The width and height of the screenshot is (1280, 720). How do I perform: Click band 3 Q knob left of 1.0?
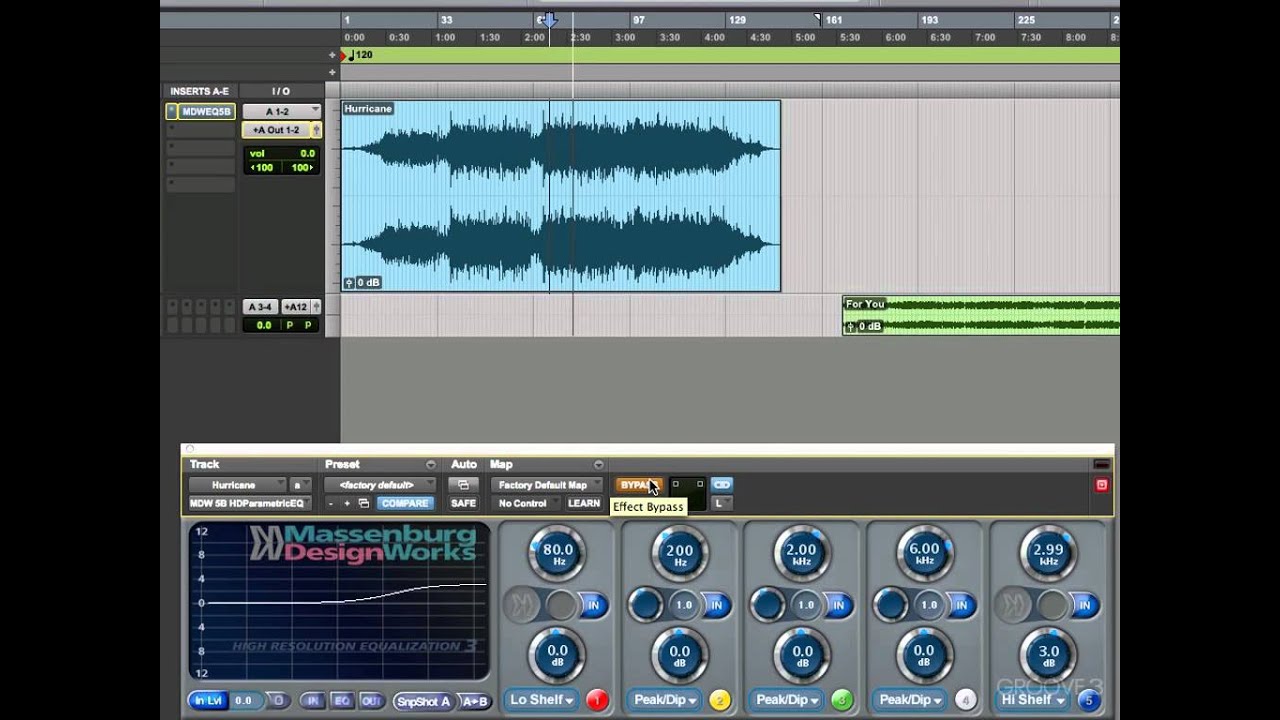point(768,604)
